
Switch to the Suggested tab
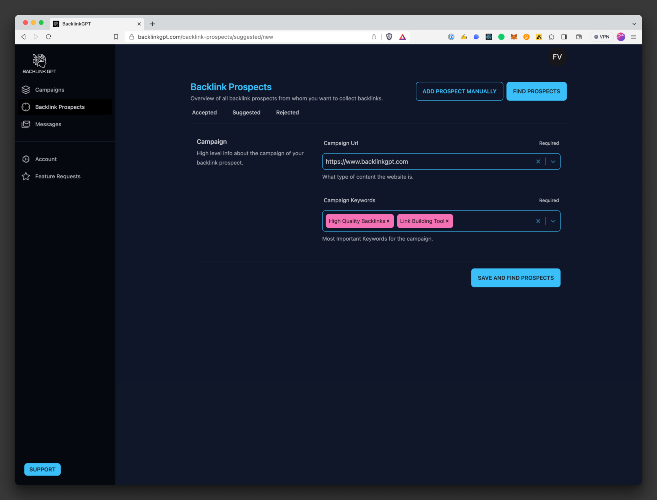coord(246,112)
